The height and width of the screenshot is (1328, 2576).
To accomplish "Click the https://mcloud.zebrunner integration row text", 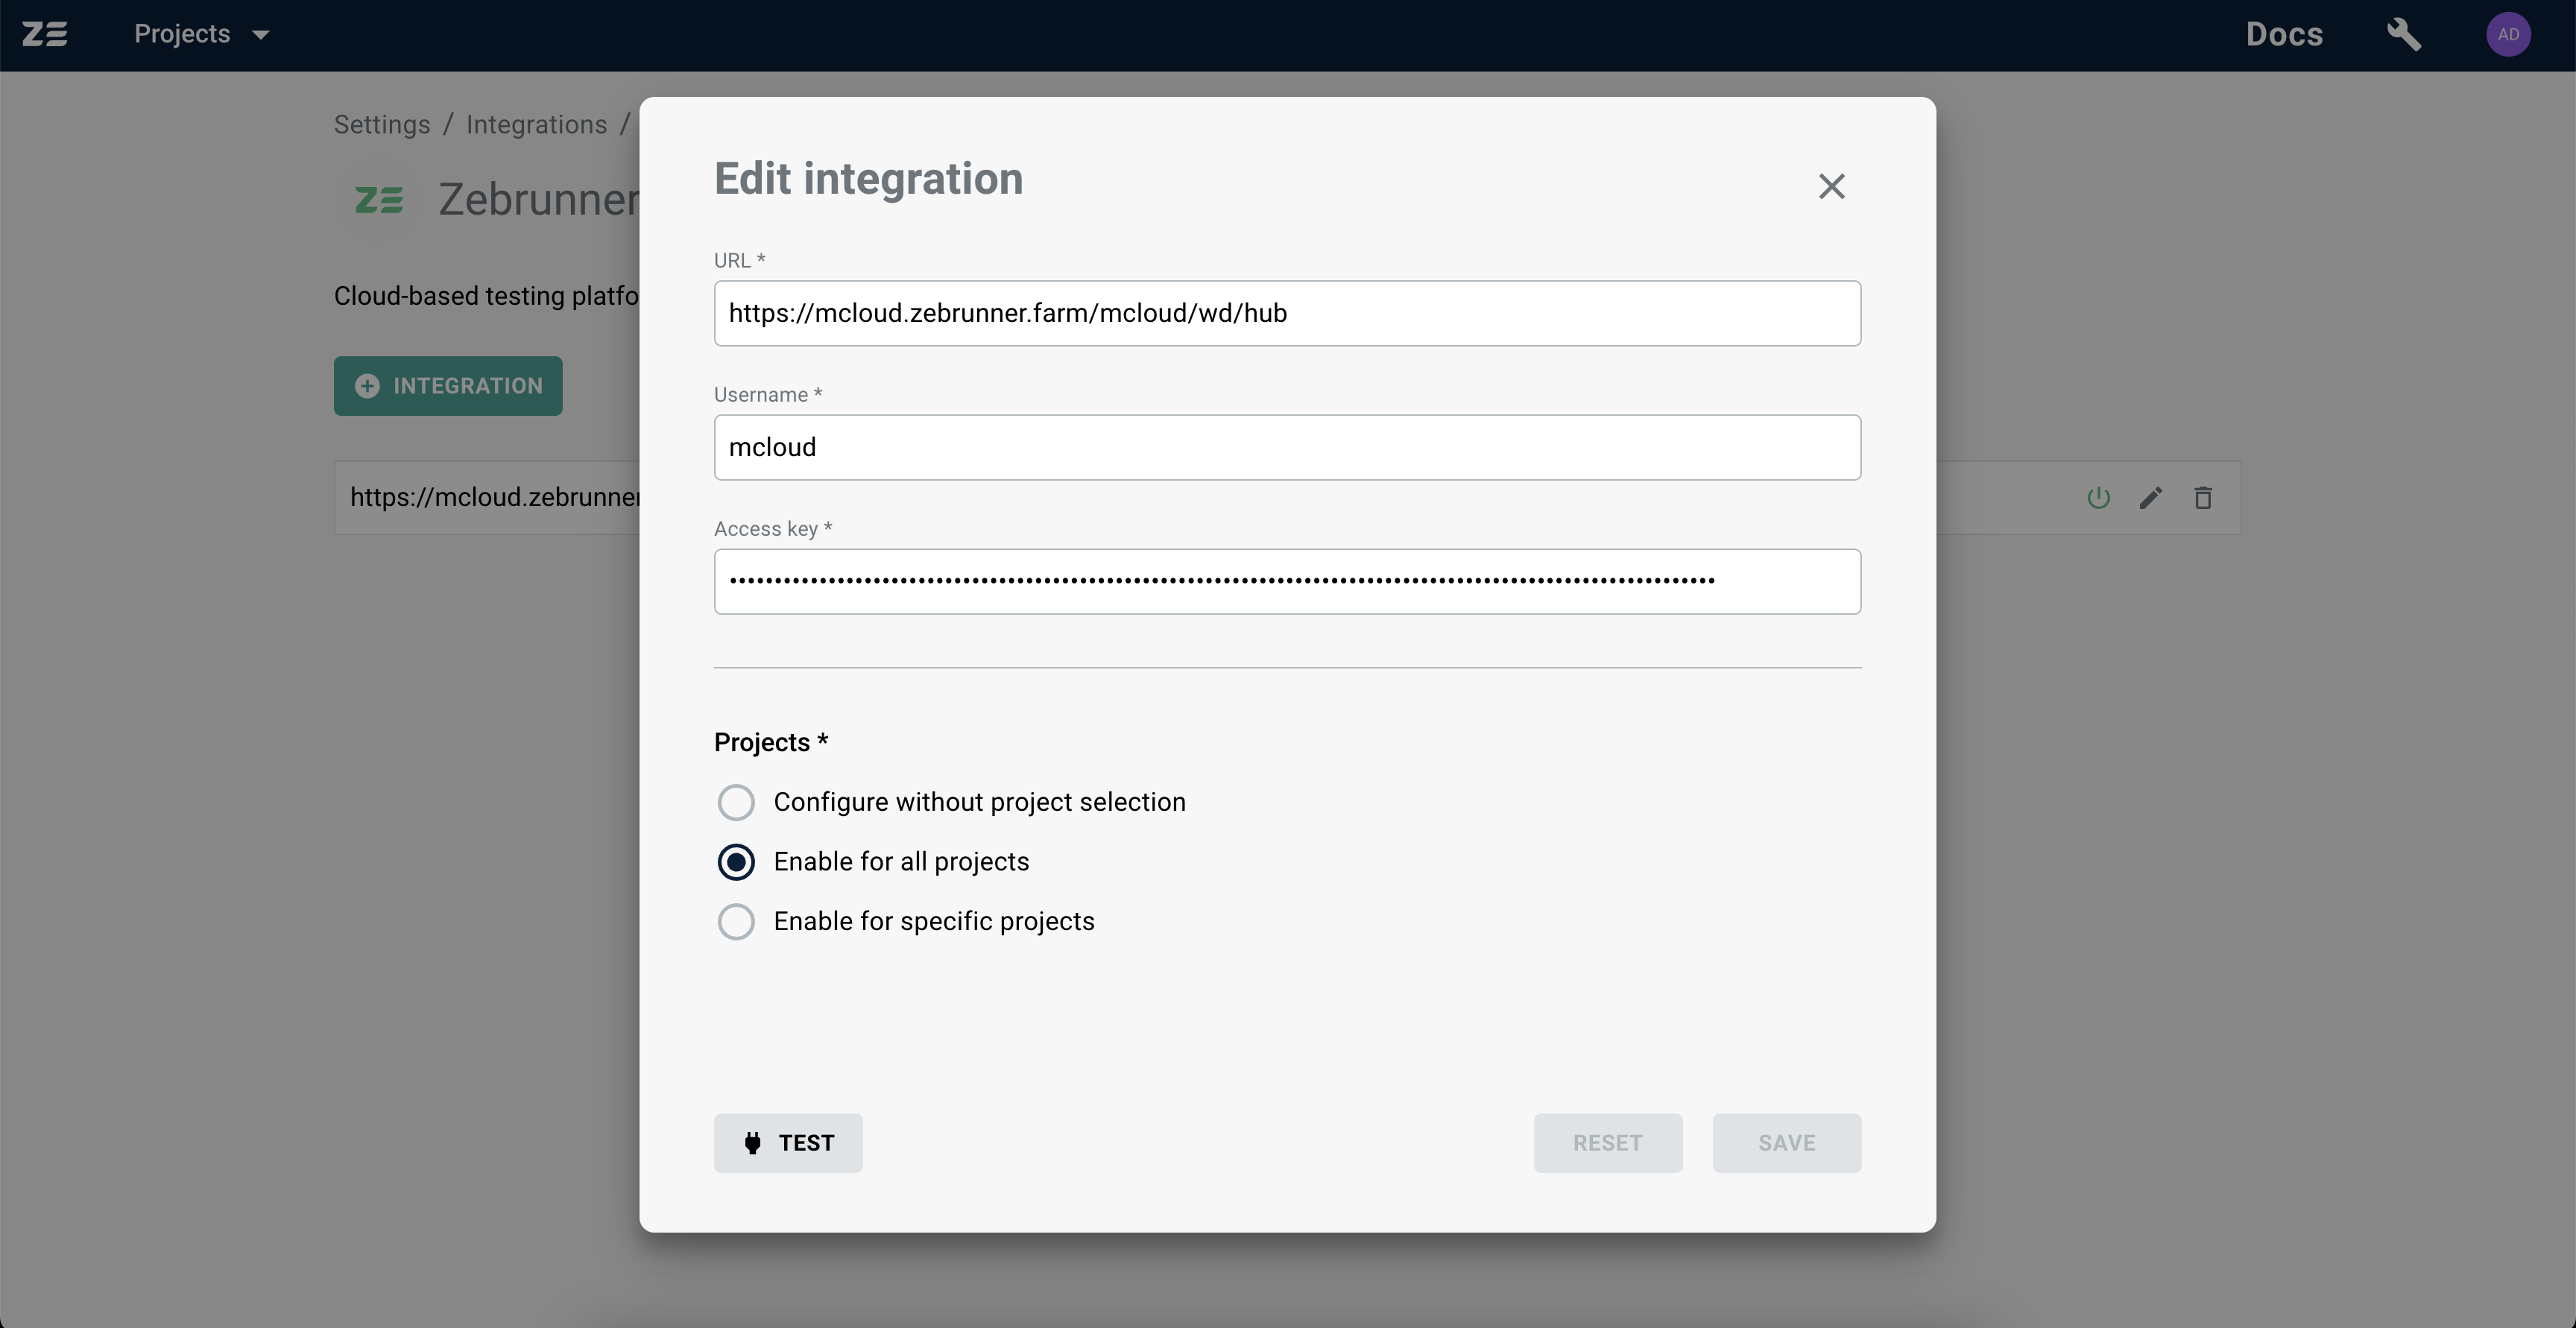I will pyautogui.click(x=494, y=497).
